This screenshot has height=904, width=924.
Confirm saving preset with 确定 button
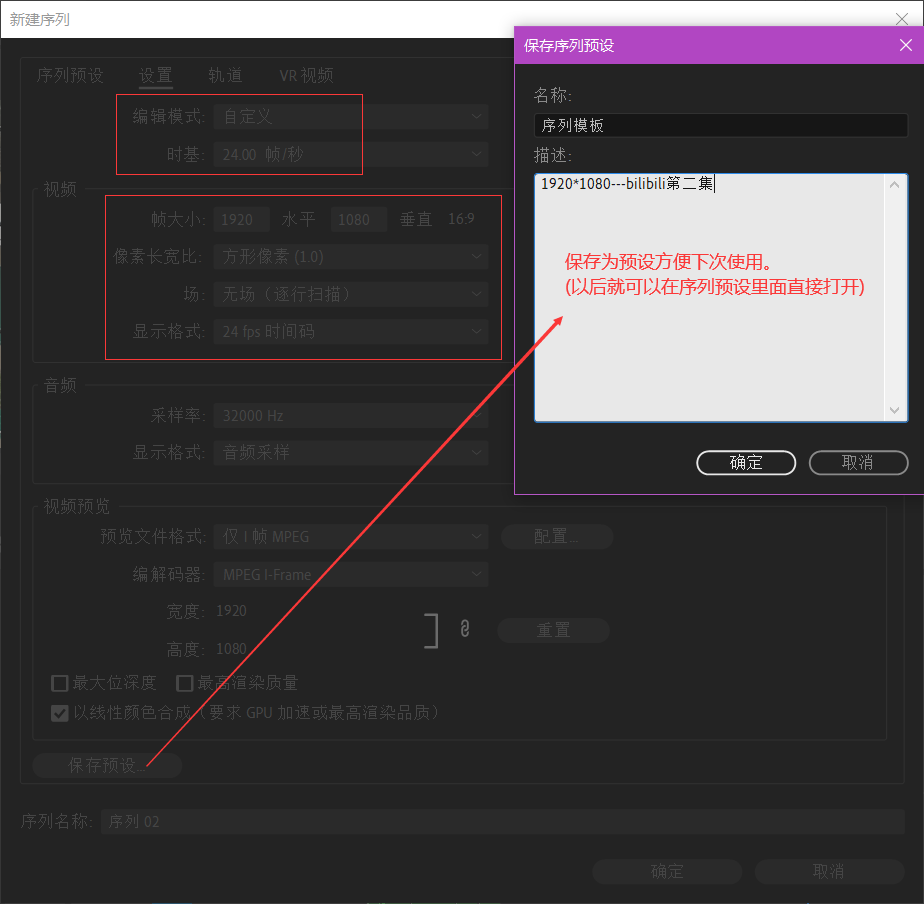pyautogui.click(x=746, y=463)
